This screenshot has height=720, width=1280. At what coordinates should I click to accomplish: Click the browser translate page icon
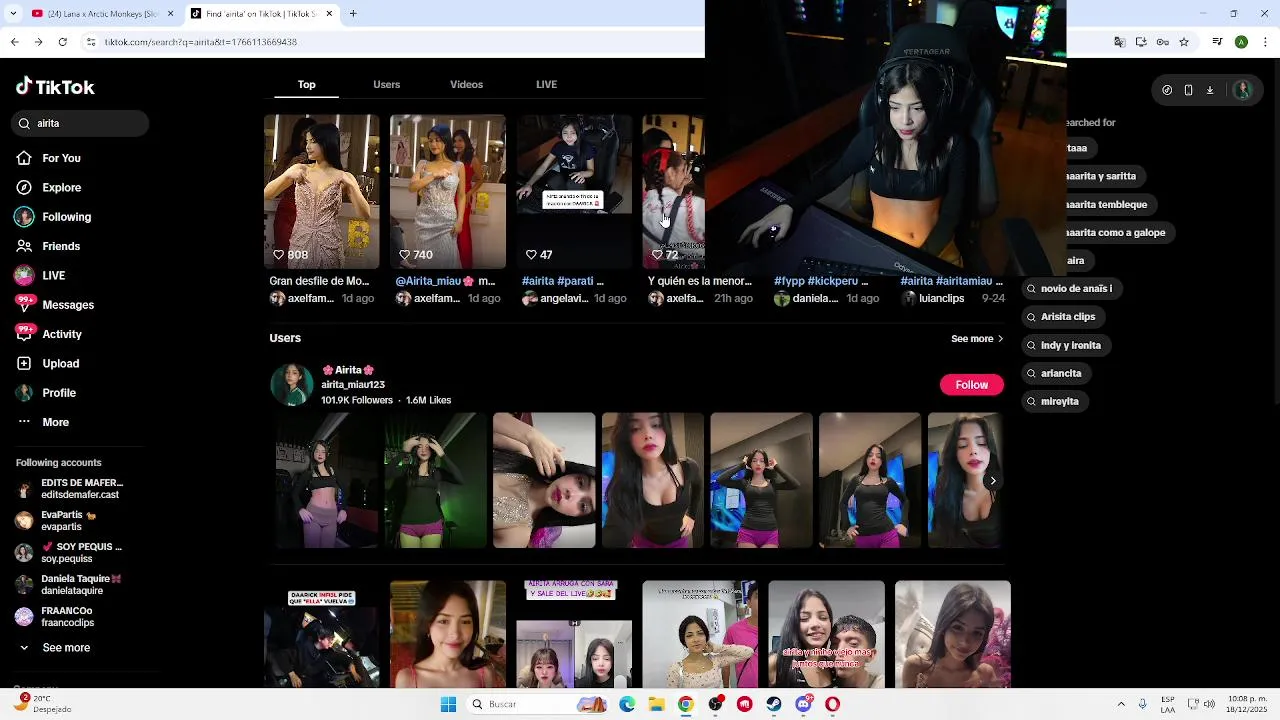click(x=1119, y=42)
